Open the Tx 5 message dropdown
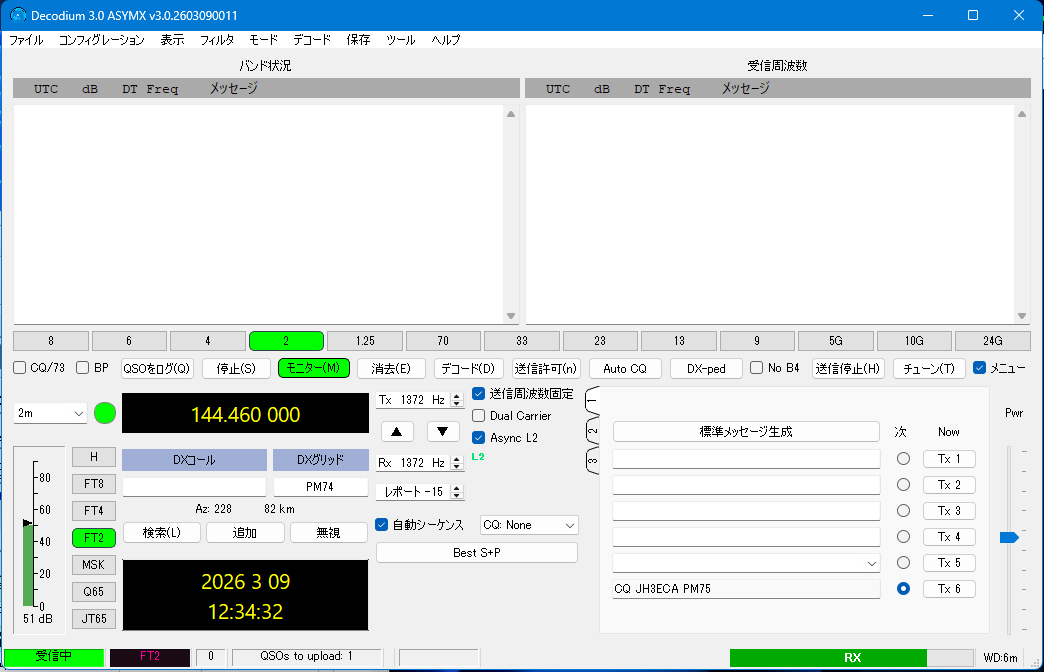 870,564
